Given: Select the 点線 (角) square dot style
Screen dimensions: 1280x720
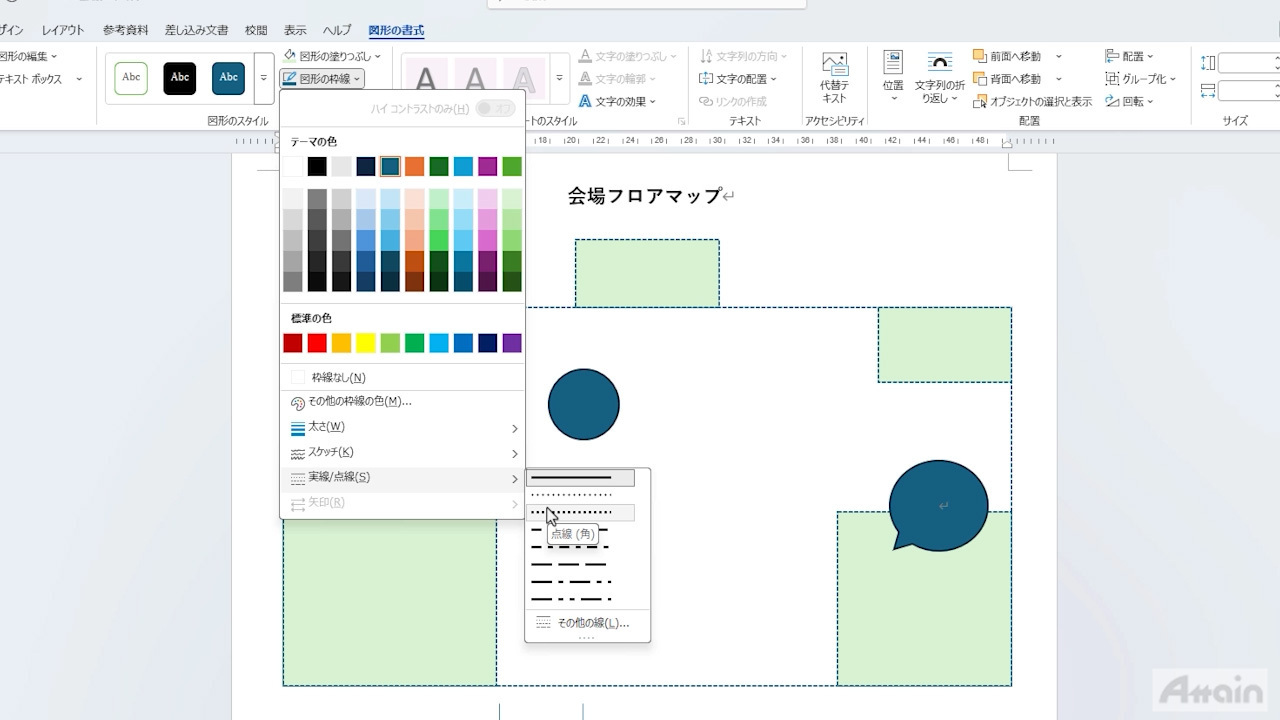Looking at the screenshot, I should pos(581,512).
